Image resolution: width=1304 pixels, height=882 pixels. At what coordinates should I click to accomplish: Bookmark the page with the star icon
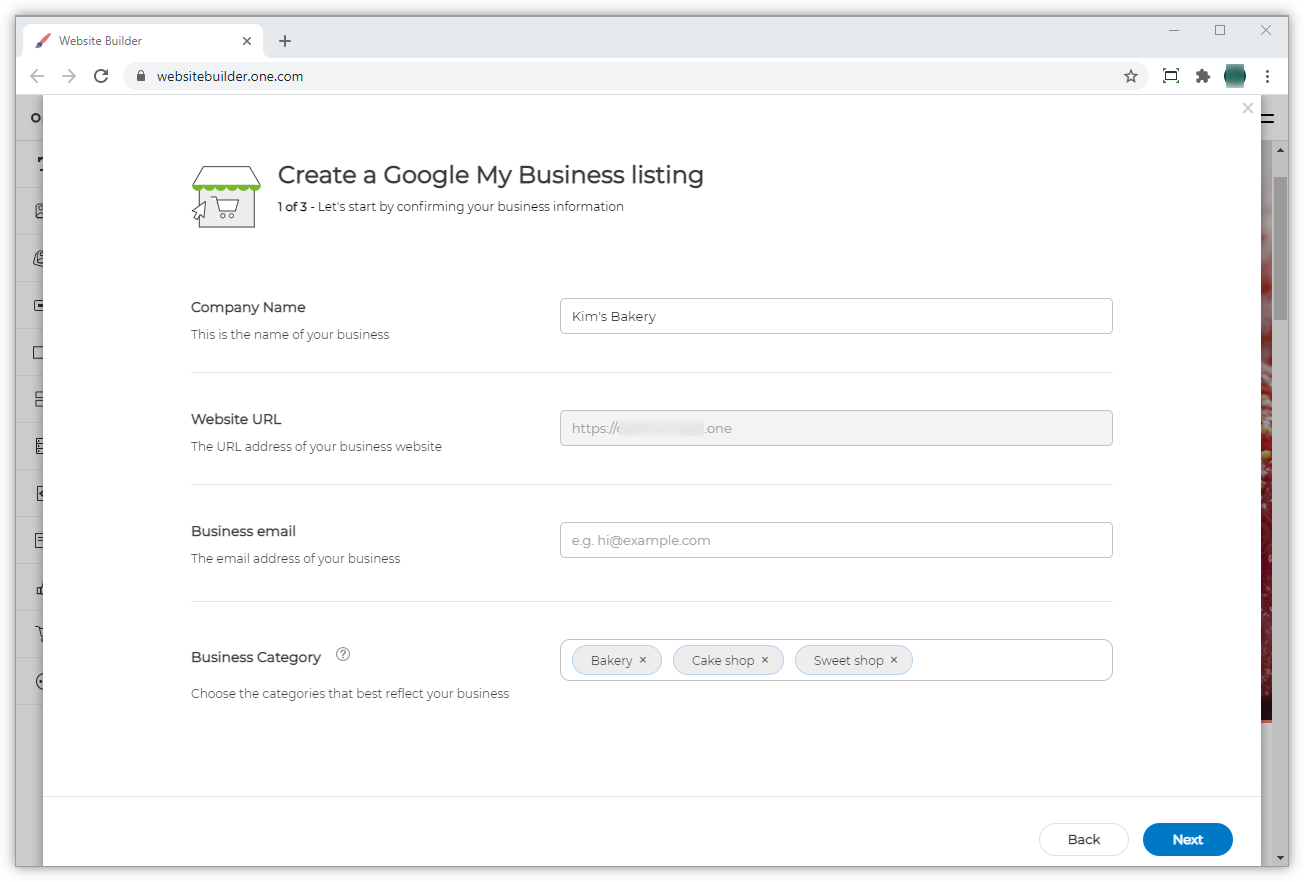[1131, 76]
